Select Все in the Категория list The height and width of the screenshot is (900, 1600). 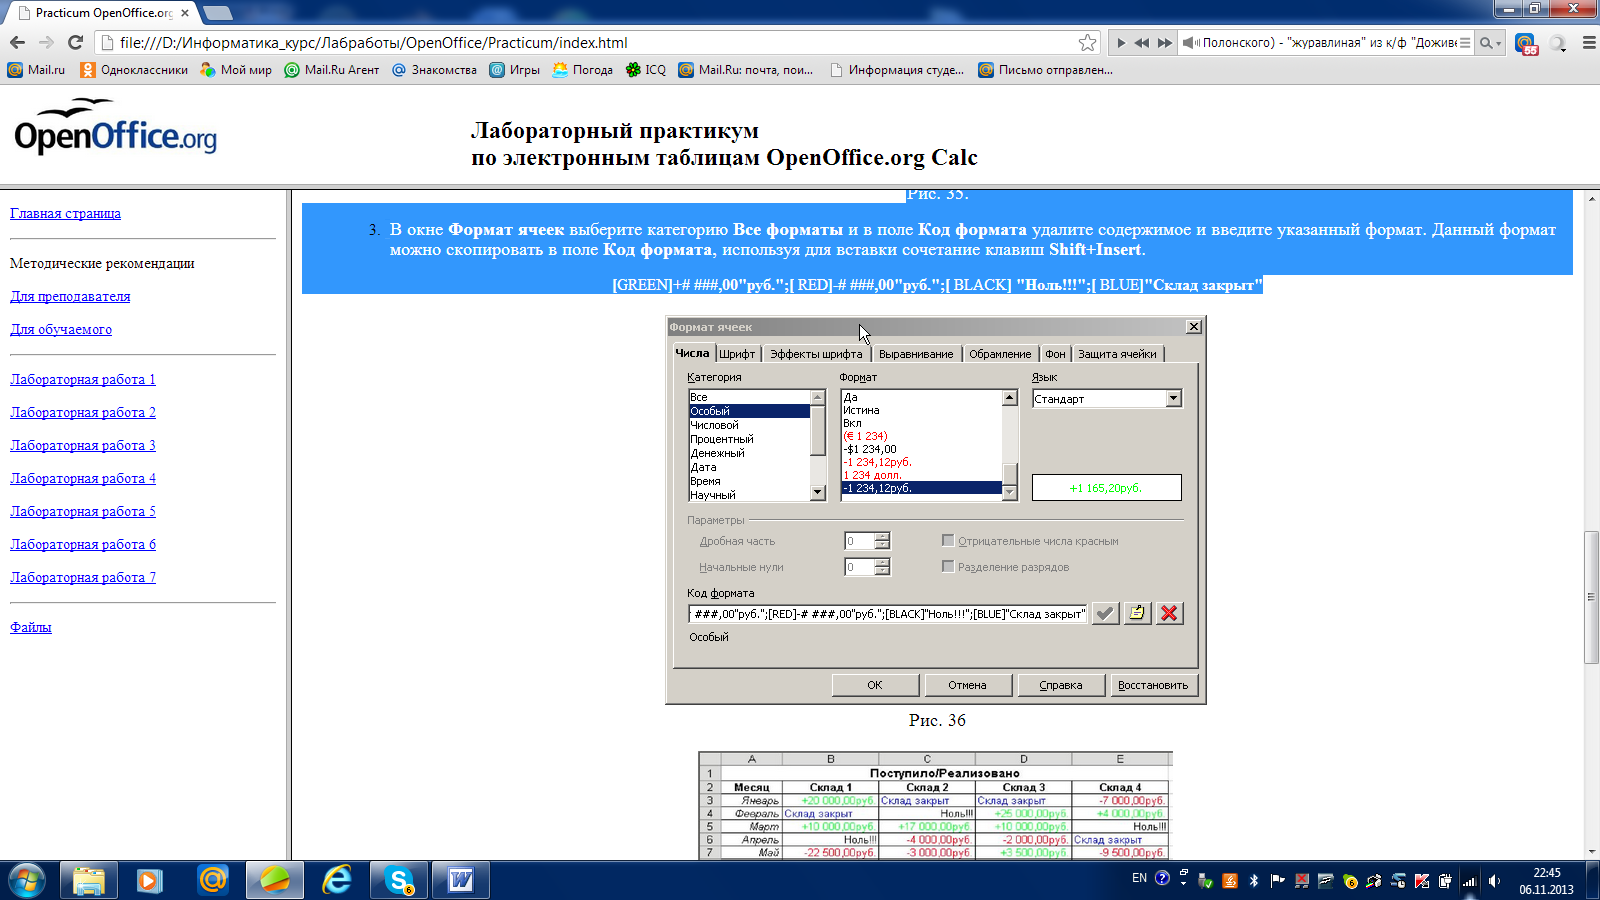tap(749, 397)
